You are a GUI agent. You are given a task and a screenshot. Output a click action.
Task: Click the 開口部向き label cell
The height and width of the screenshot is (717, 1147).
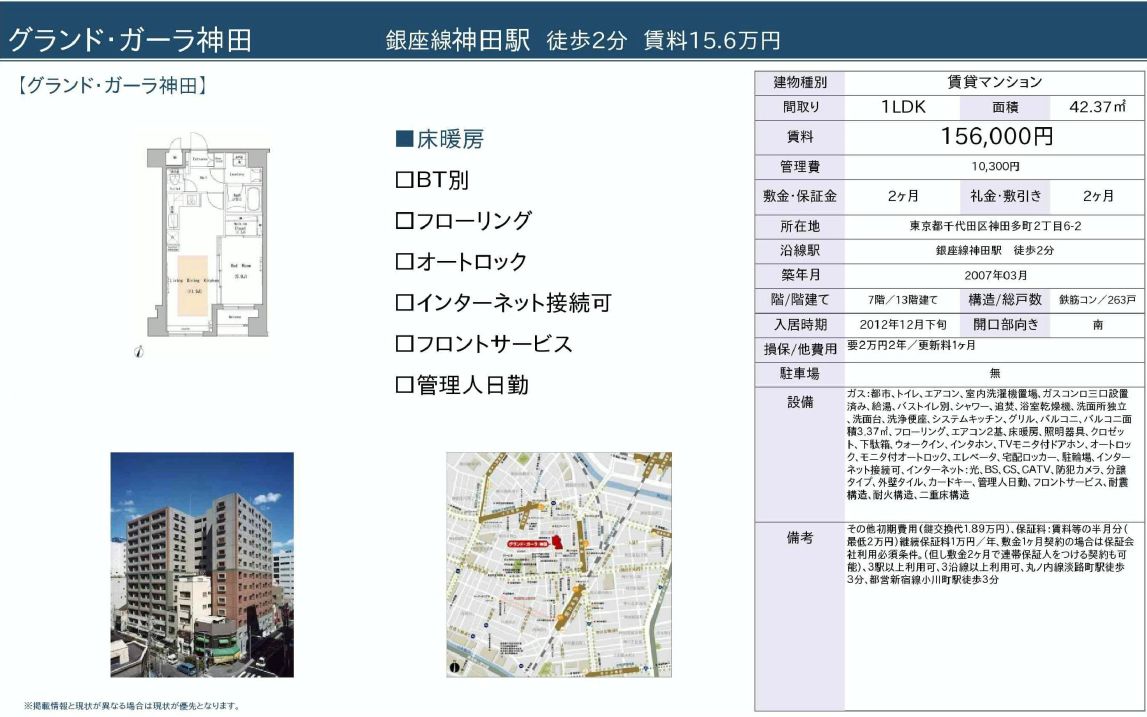(x=1005, y=325)
